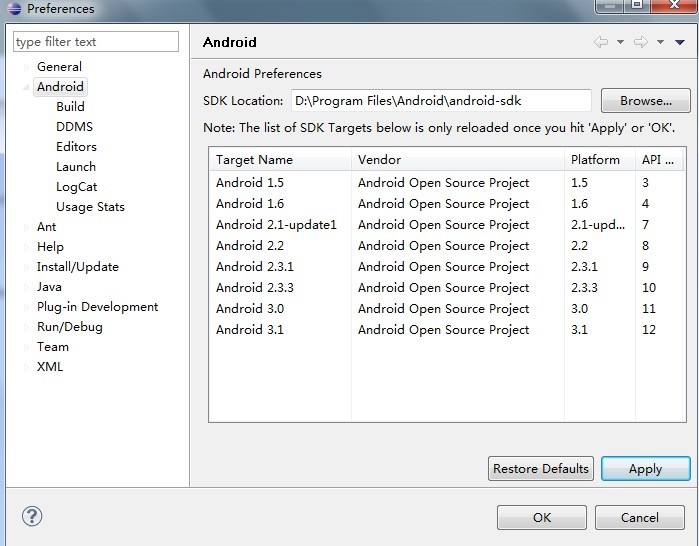The image size is (699, 546).
Task: Click the Browse... button for SDK location
Action: point(646,101)
